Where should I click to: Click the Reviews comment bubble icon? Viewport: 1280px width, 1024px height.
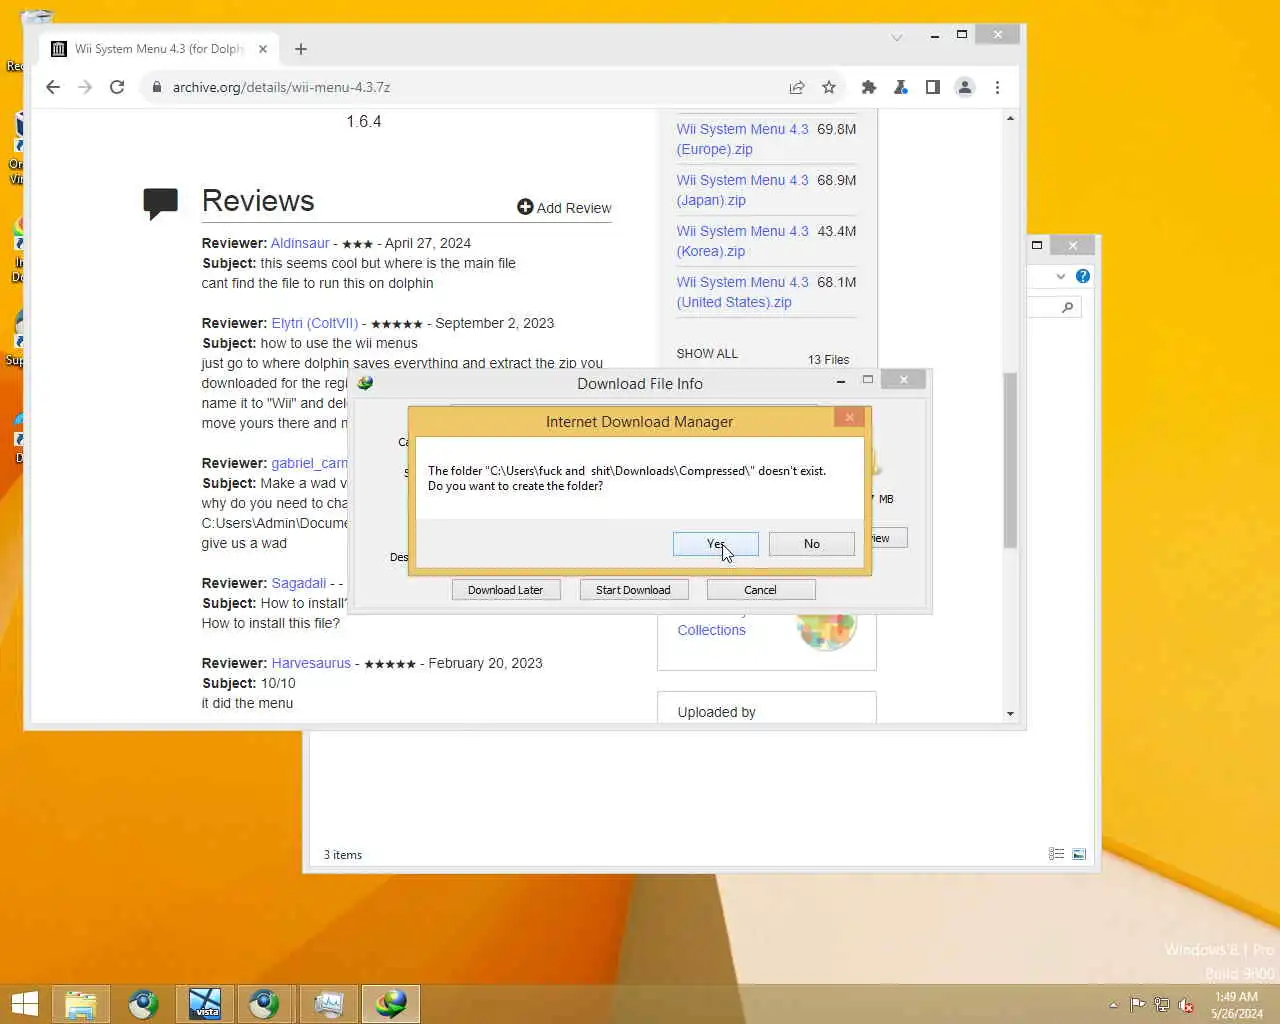click(160, 203)
